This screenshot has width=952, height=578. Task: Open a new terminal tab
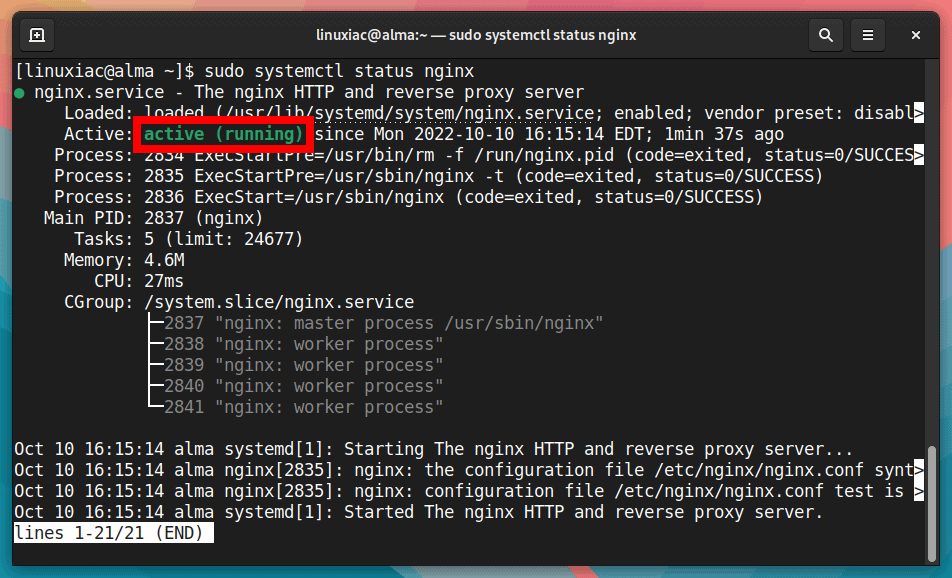[x=37, y=35]
